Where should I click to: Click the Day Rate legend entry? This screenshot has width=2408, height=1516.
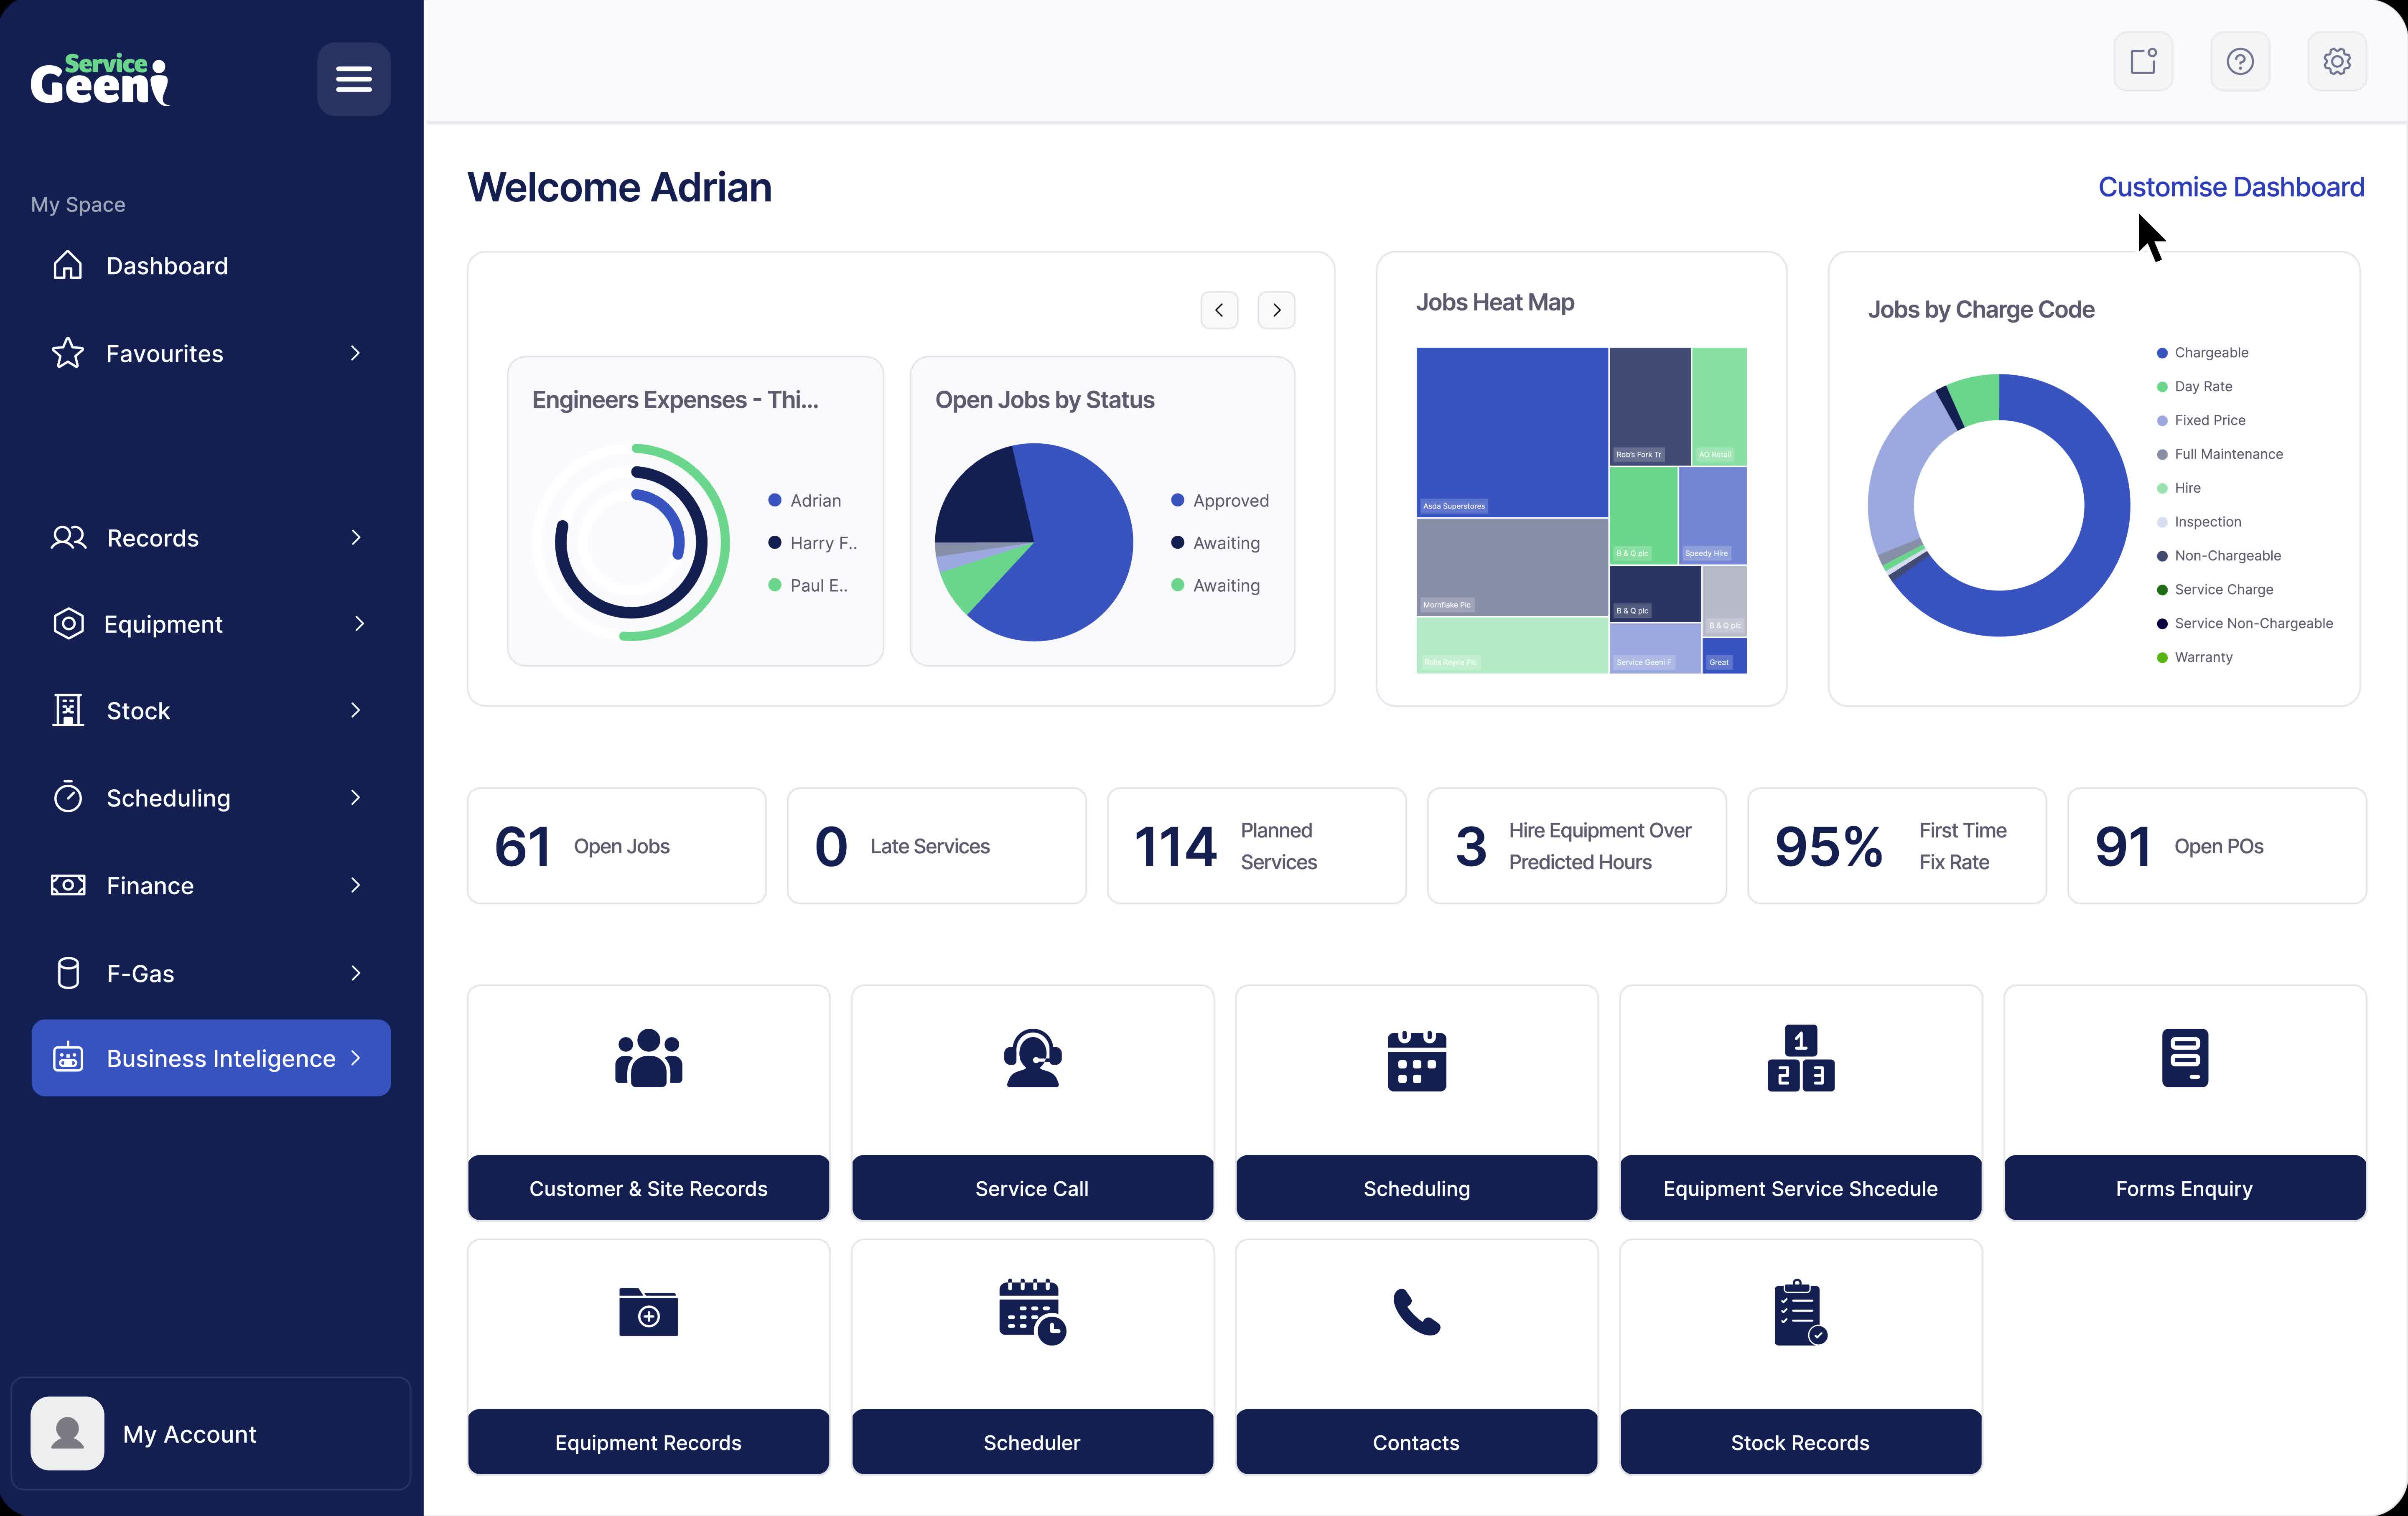point(2194,386)
